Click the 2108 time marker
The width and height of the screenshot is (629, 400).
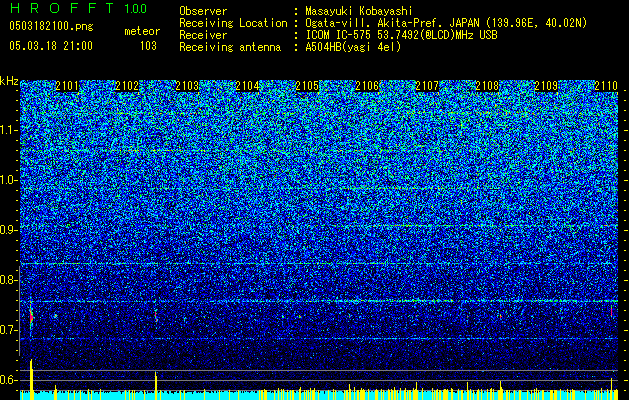487,86
